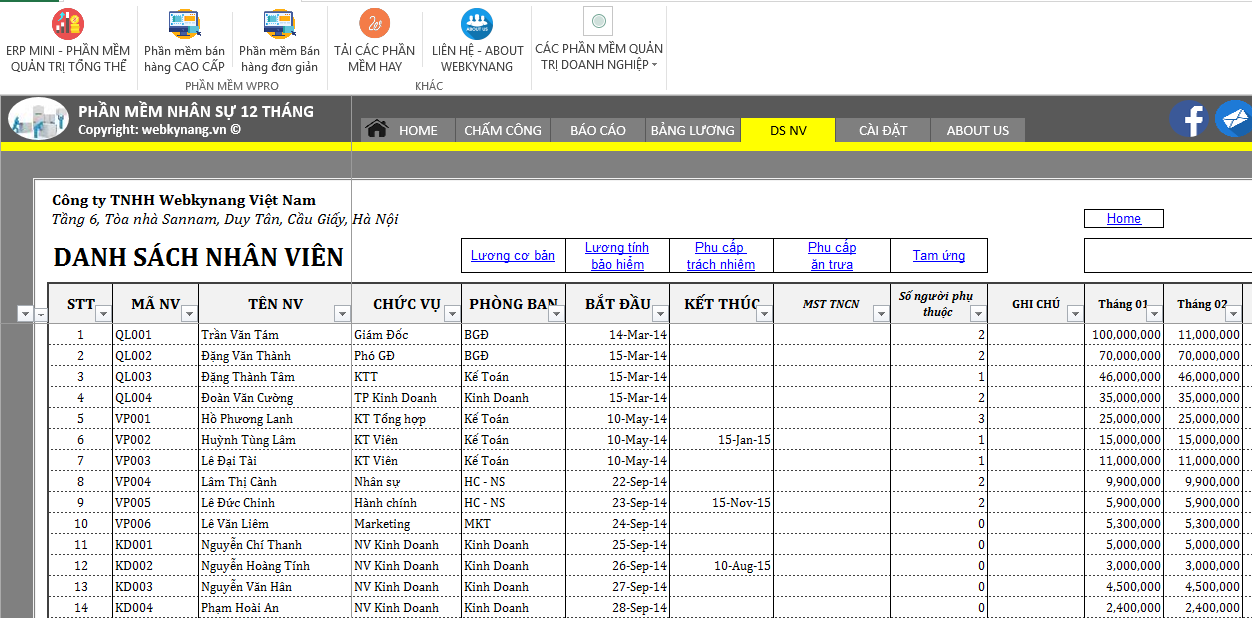Select the TP Kinh Doanh position cell
Screen dimensions: 1252x618
406,398
